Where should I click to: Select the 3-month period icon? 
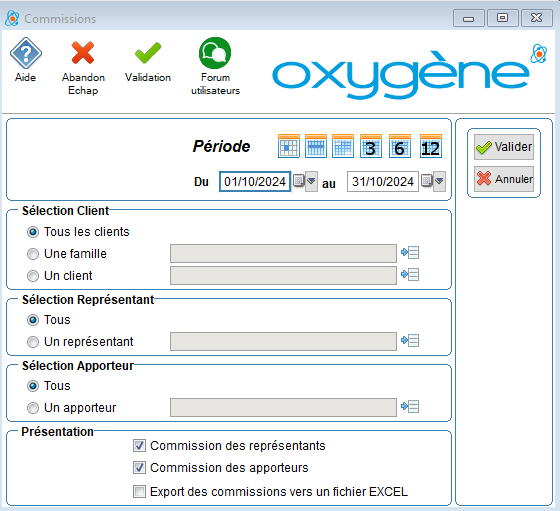(x=371, y=146)
